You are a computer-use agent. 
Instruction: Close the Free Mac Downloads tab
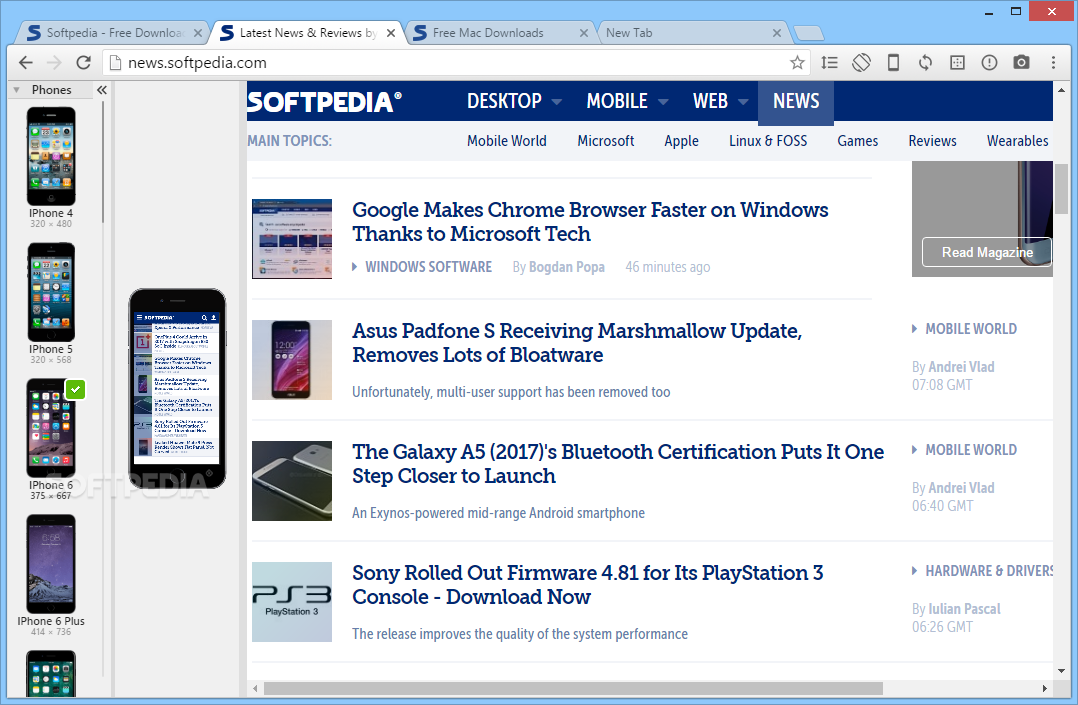tap(584, 33)
